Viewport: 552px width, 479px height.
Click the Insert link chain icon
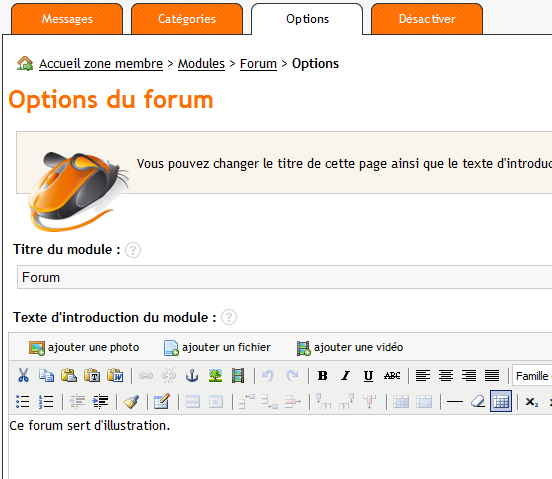point(145,376)
